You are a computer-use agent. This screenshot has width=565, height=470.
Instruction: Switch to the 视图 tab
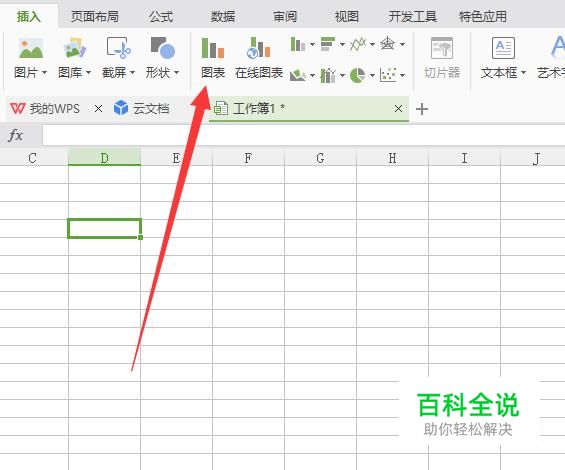(x=347, y=16)
